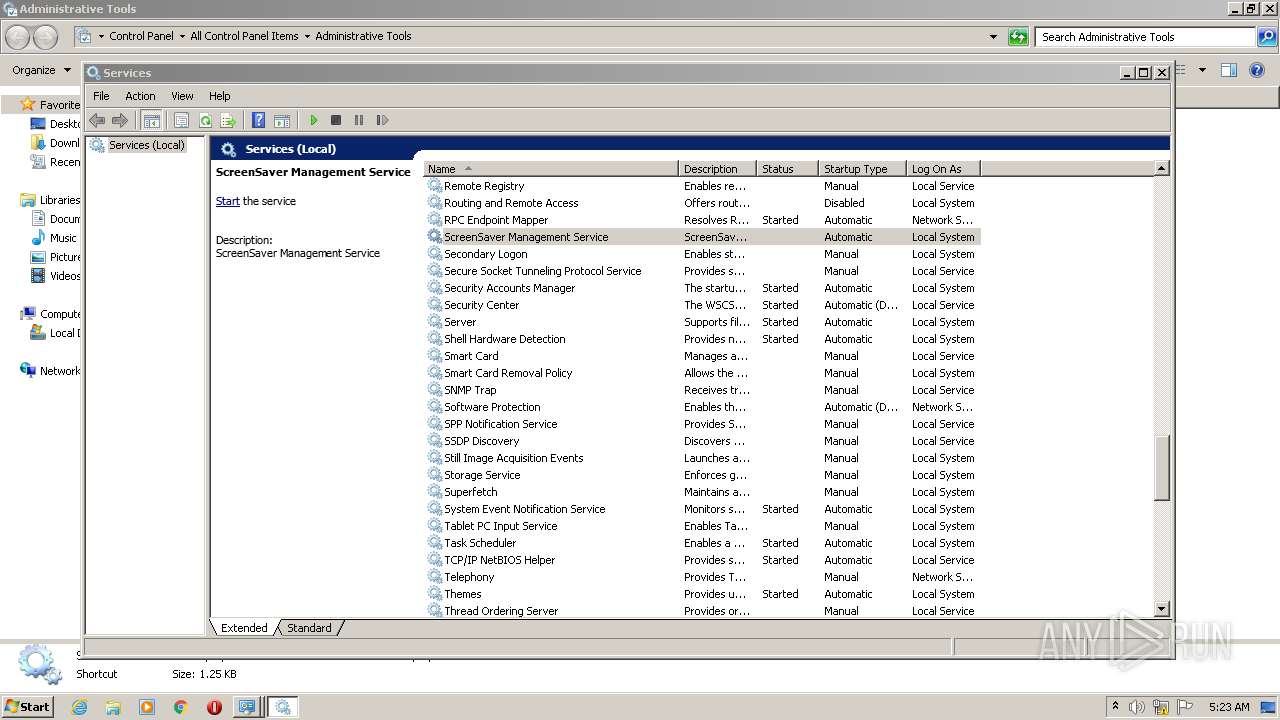
Task: Select ScreenSaver Management Service row
Action: tap(703, 237)
